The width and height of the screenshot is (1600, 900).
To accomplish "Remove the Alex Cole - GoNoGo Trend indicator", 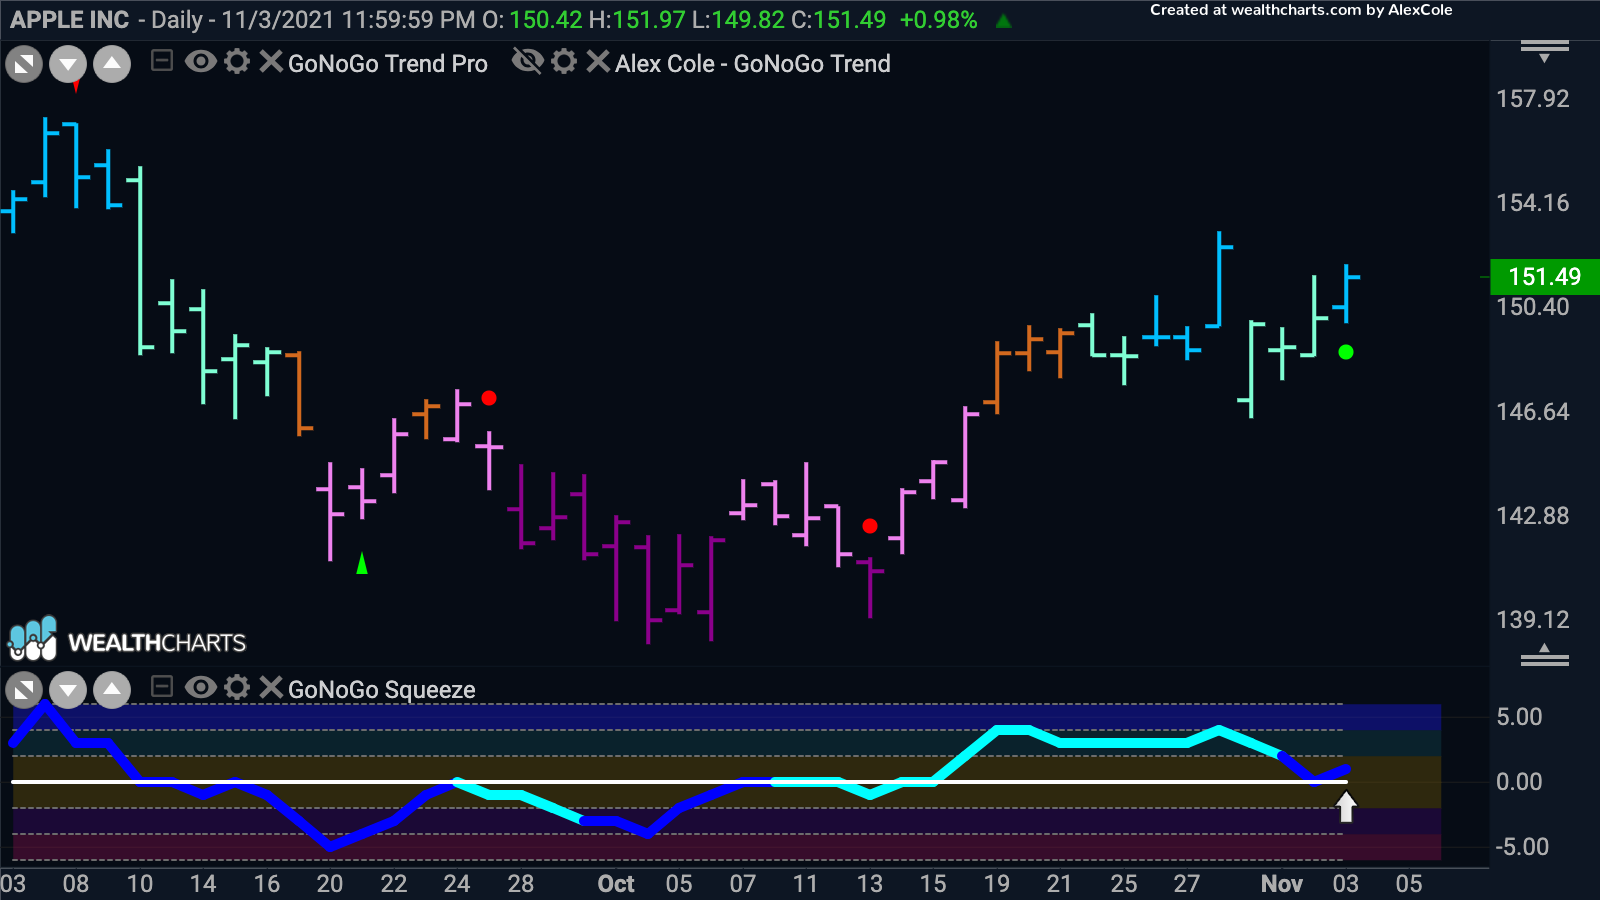I will coord(597,62).
